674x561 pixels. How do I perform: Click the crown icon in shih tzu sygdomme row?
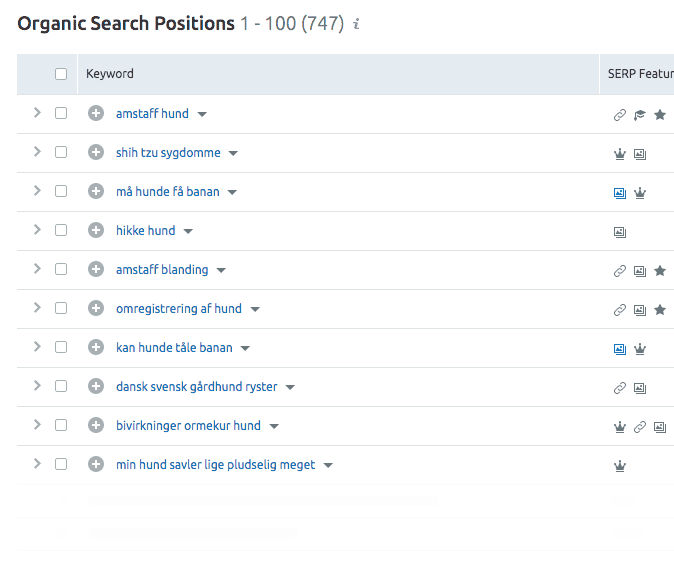tap(619, 154)
